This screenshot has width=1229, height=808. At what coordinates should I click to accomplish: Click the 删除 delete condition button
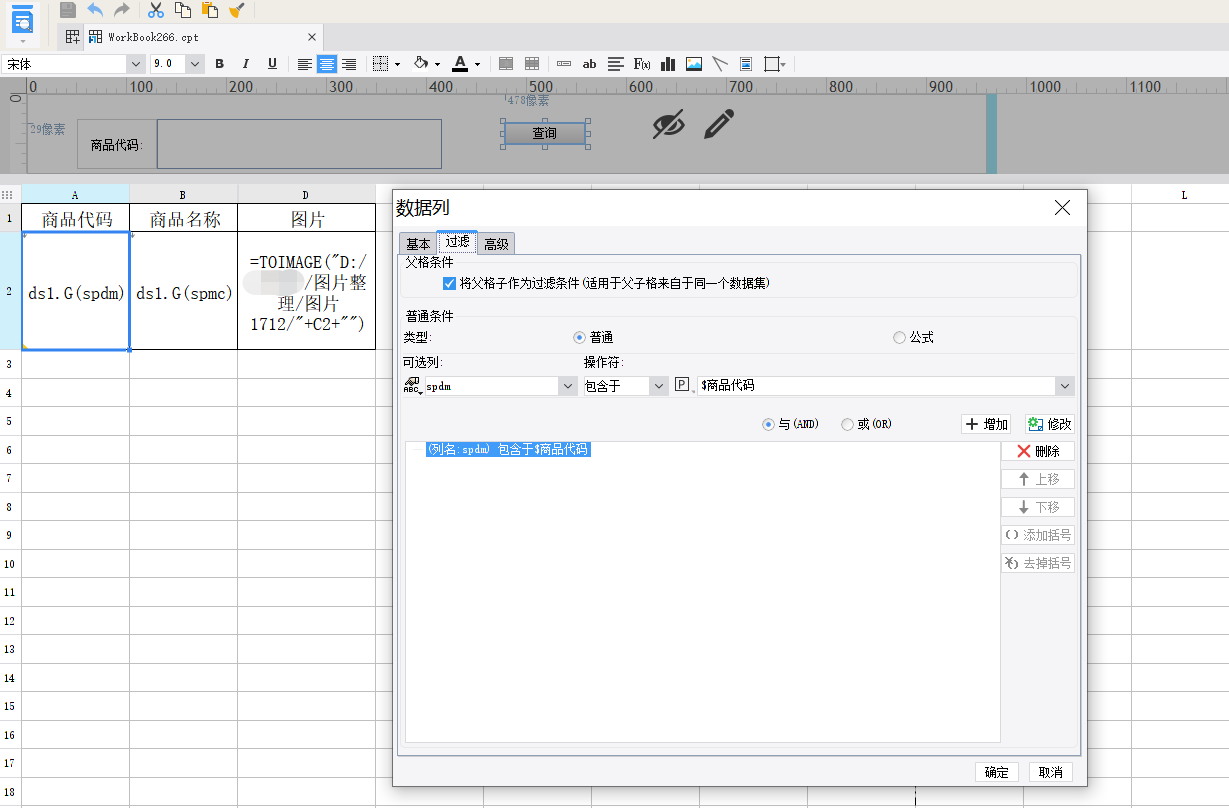tap(1038, 451)
